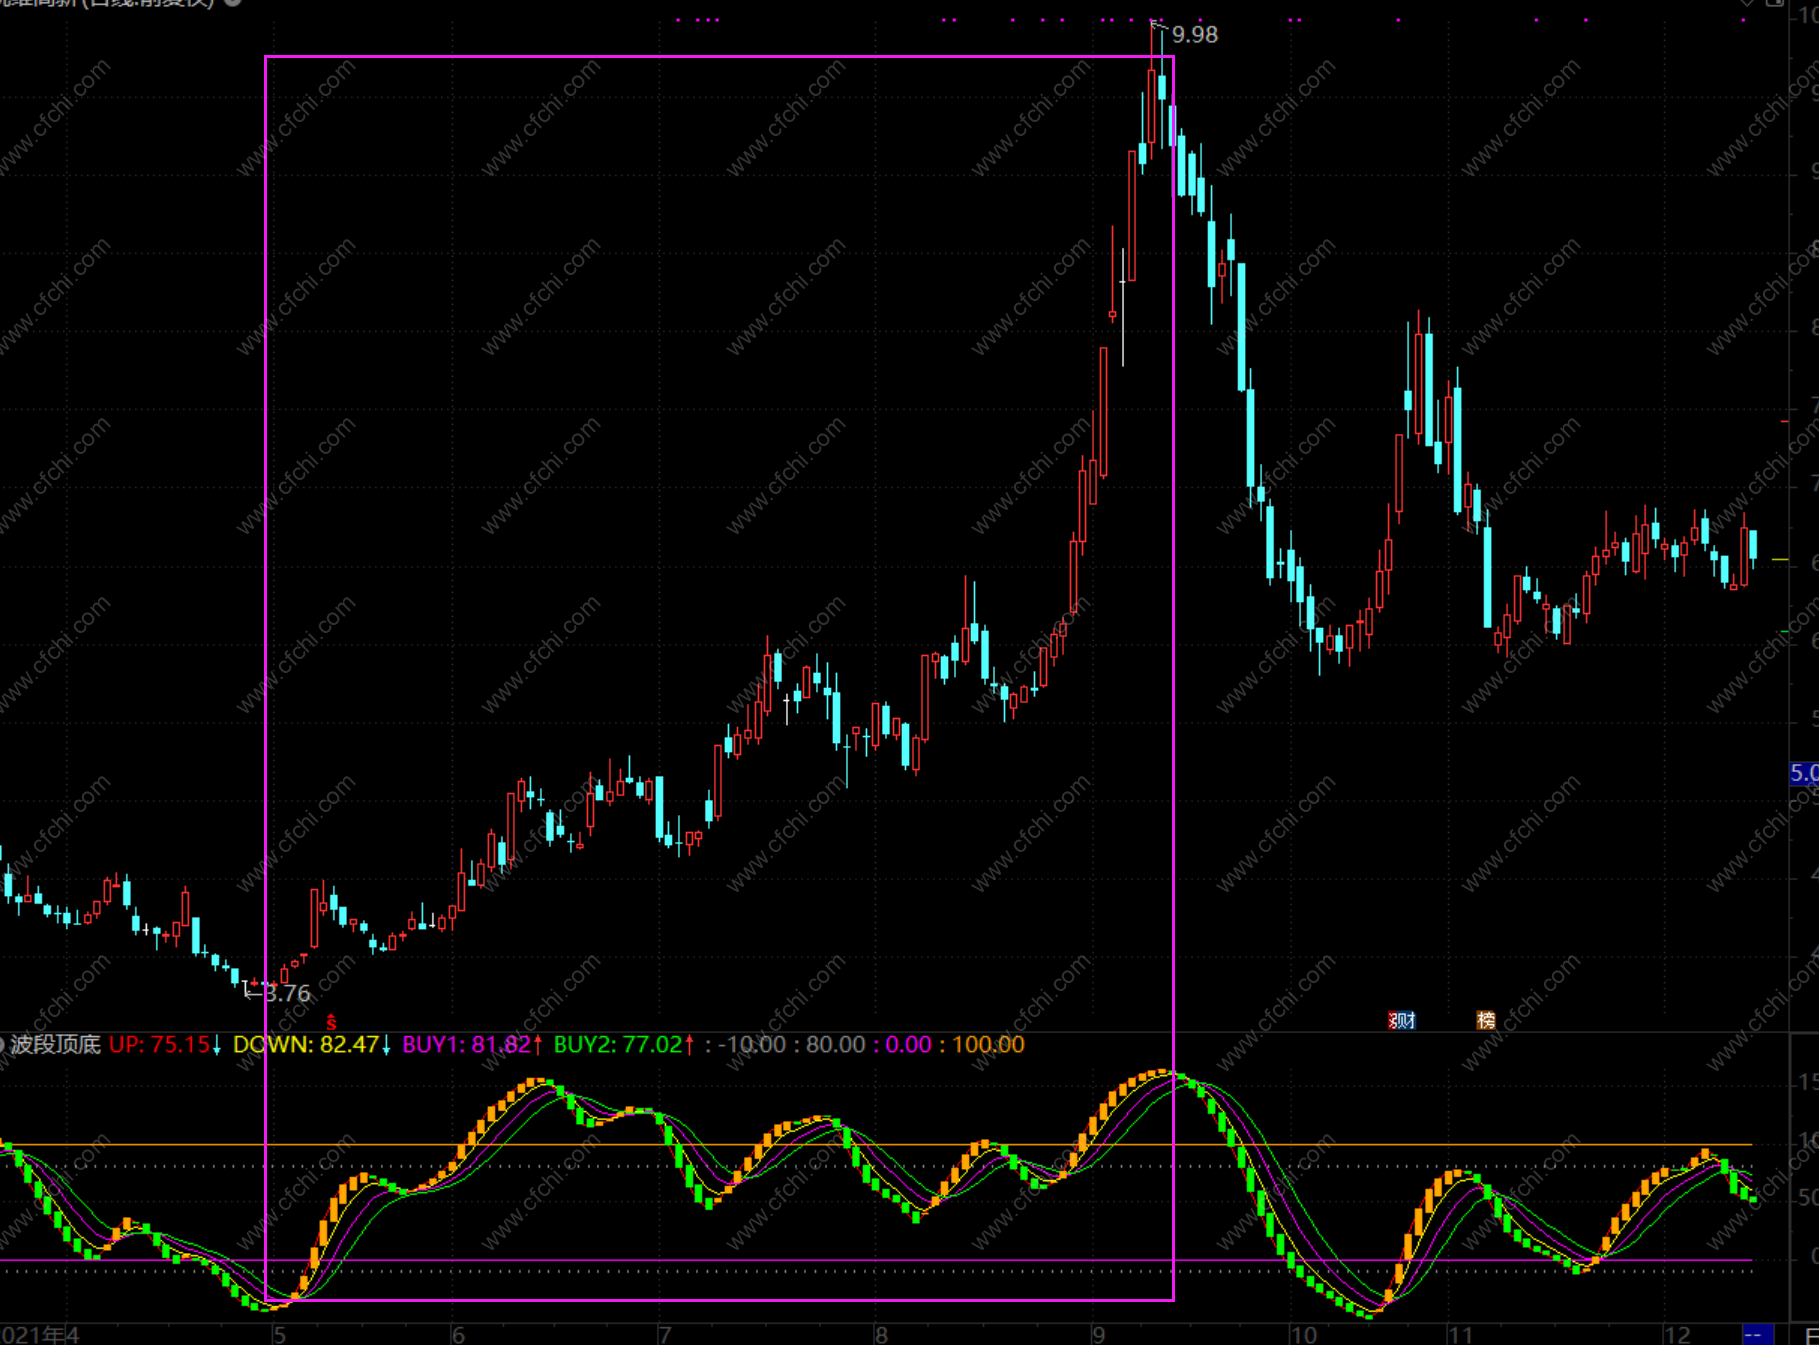
Task: Select the 波段顶底 indicator name
Action: coord(56,1045)
